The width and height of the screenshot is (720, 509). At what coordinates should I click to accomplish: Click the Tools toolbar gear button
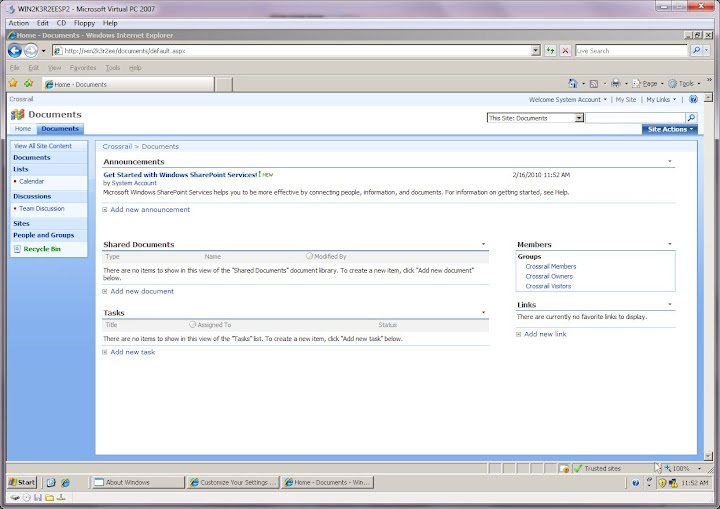(684, 84)
